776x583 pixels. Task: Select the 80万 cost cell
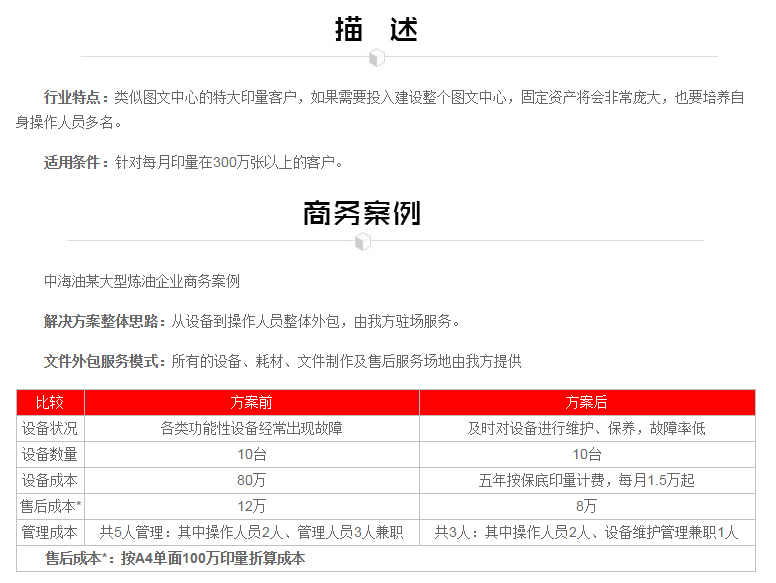[x=251, y=480]
